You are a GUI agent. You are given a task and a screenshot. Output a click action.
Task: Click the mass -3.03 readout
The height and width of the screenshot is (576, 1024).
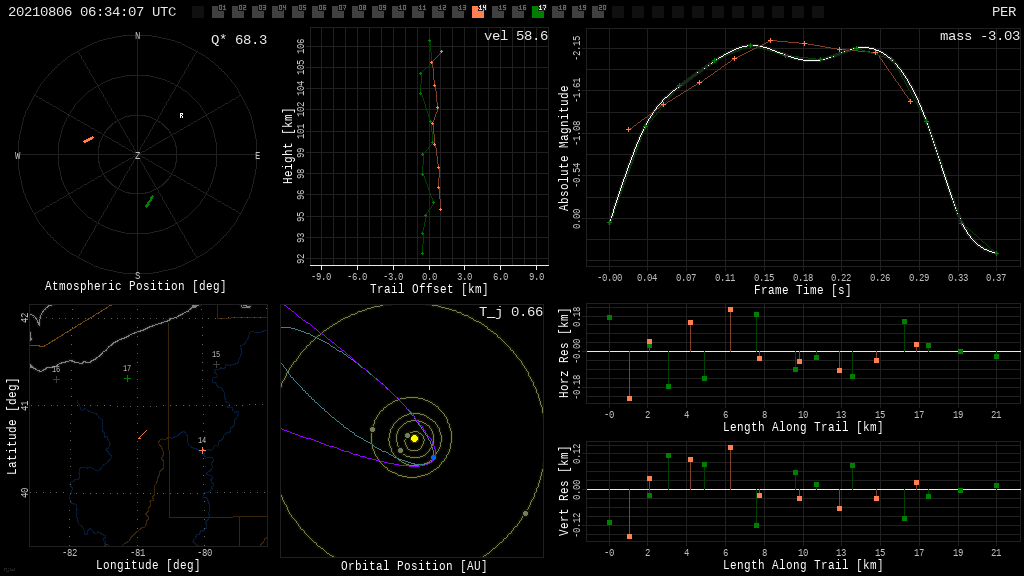pos(979,36)
